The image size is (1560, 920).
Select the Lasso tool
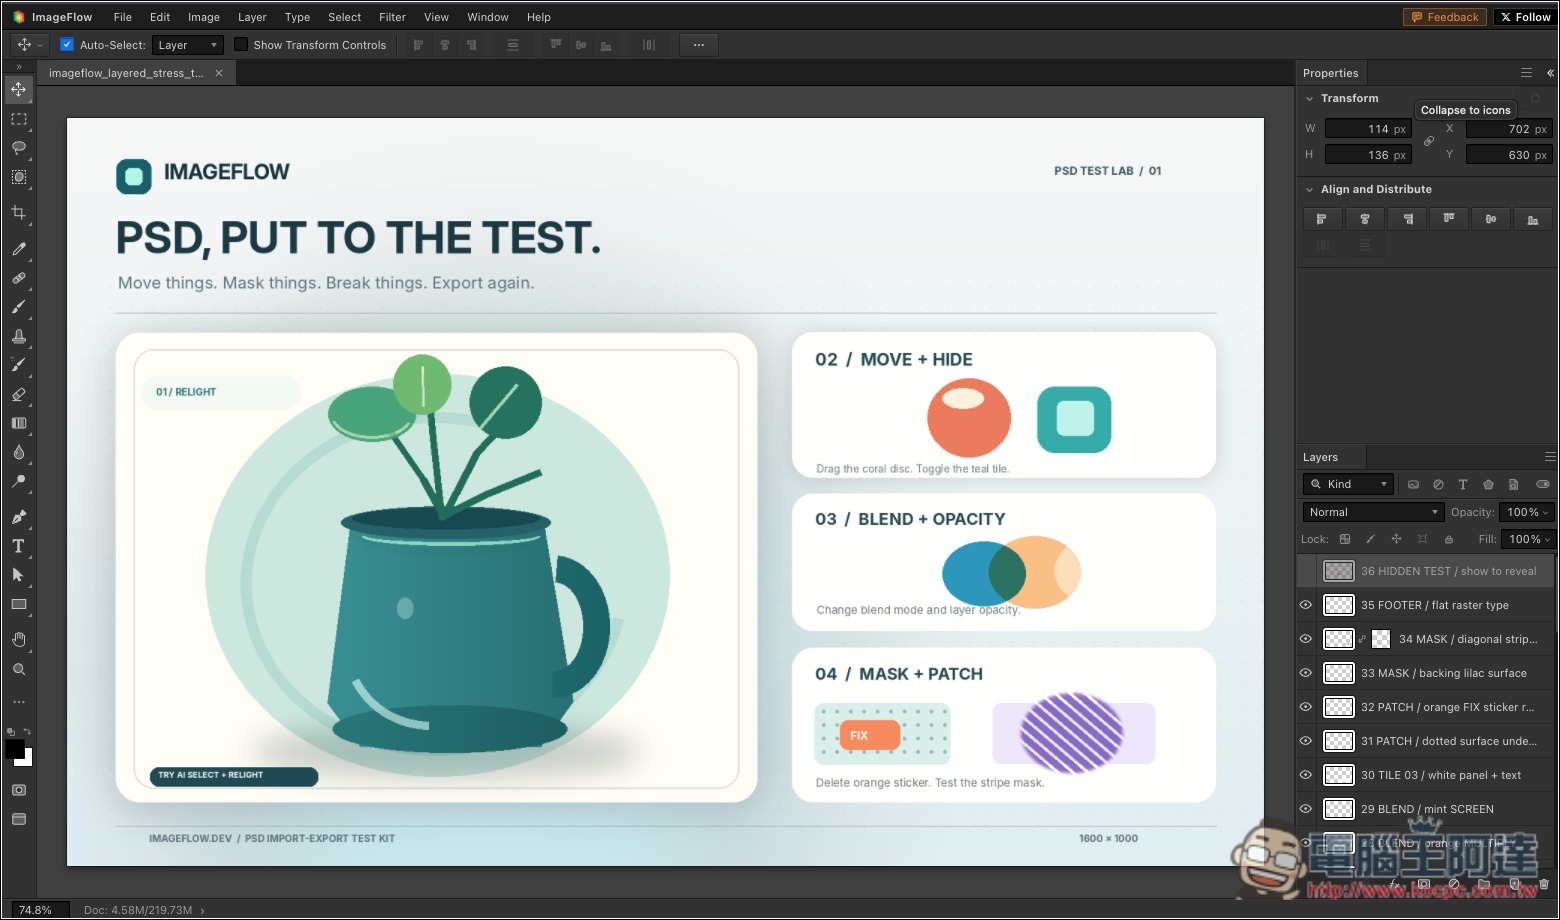click(19, 148)
